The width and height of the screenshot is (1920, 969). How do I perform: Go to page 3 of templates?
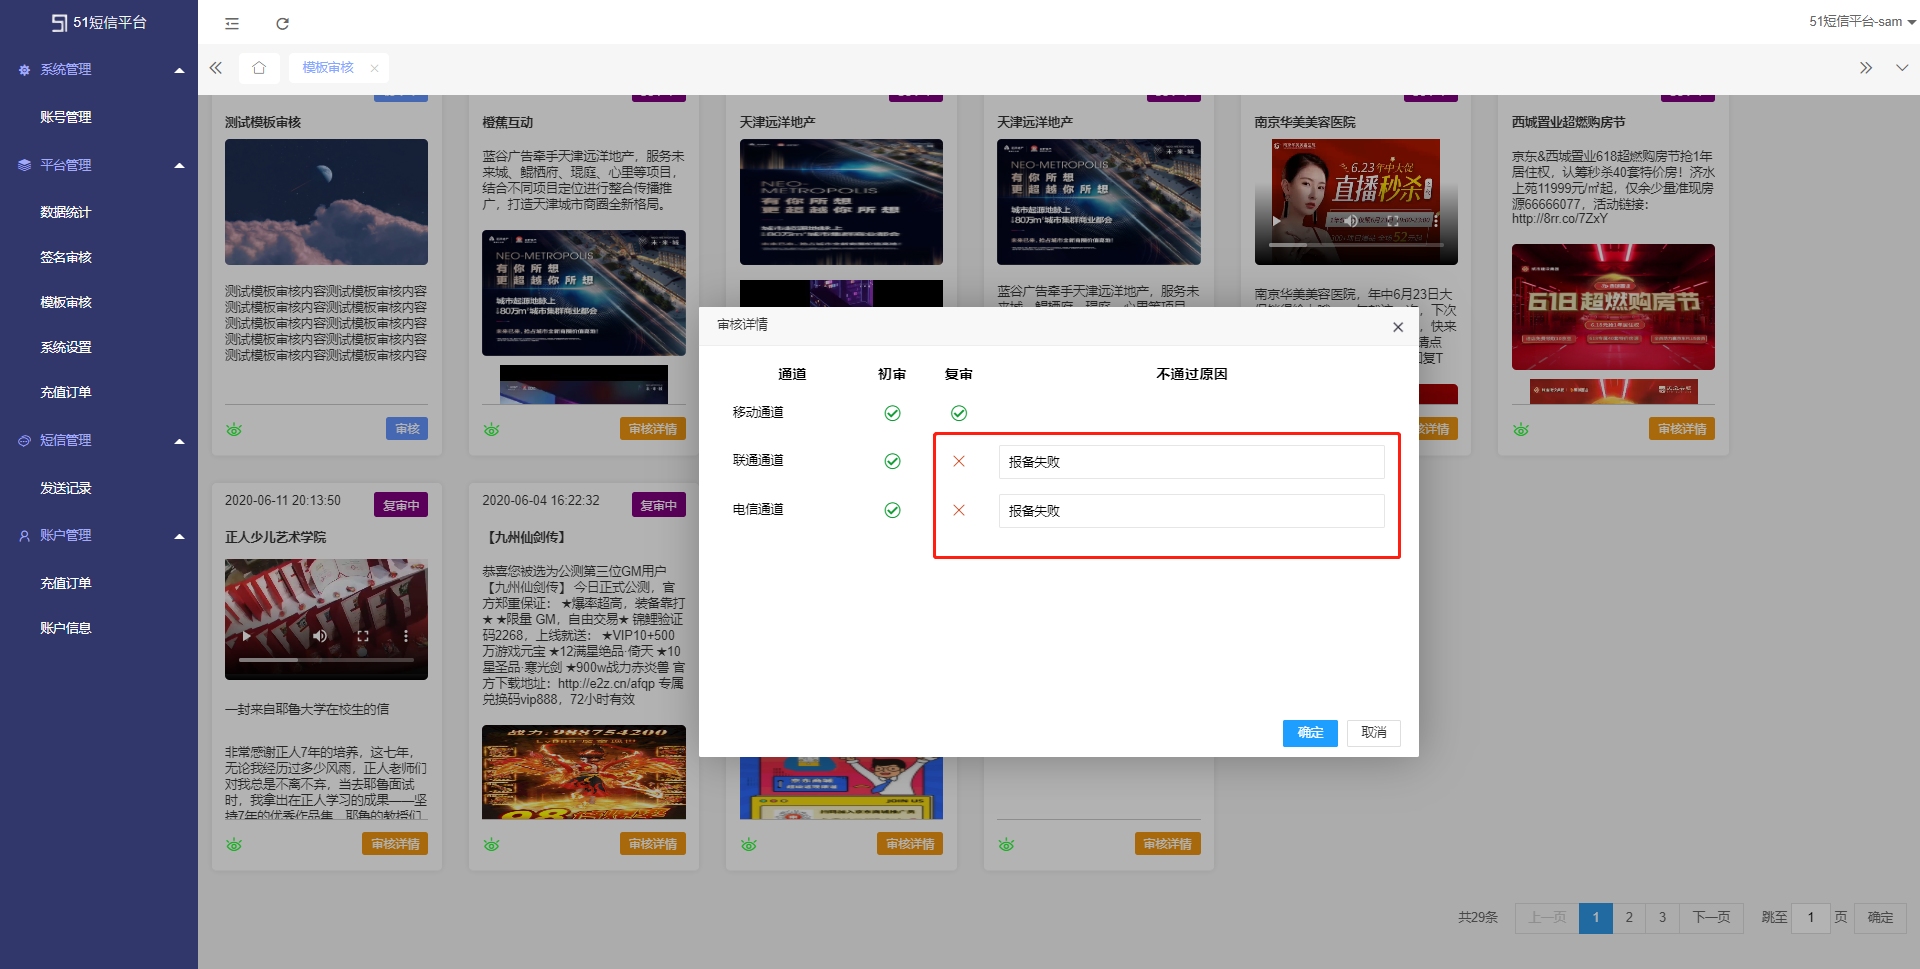(x=1662, y=917)
